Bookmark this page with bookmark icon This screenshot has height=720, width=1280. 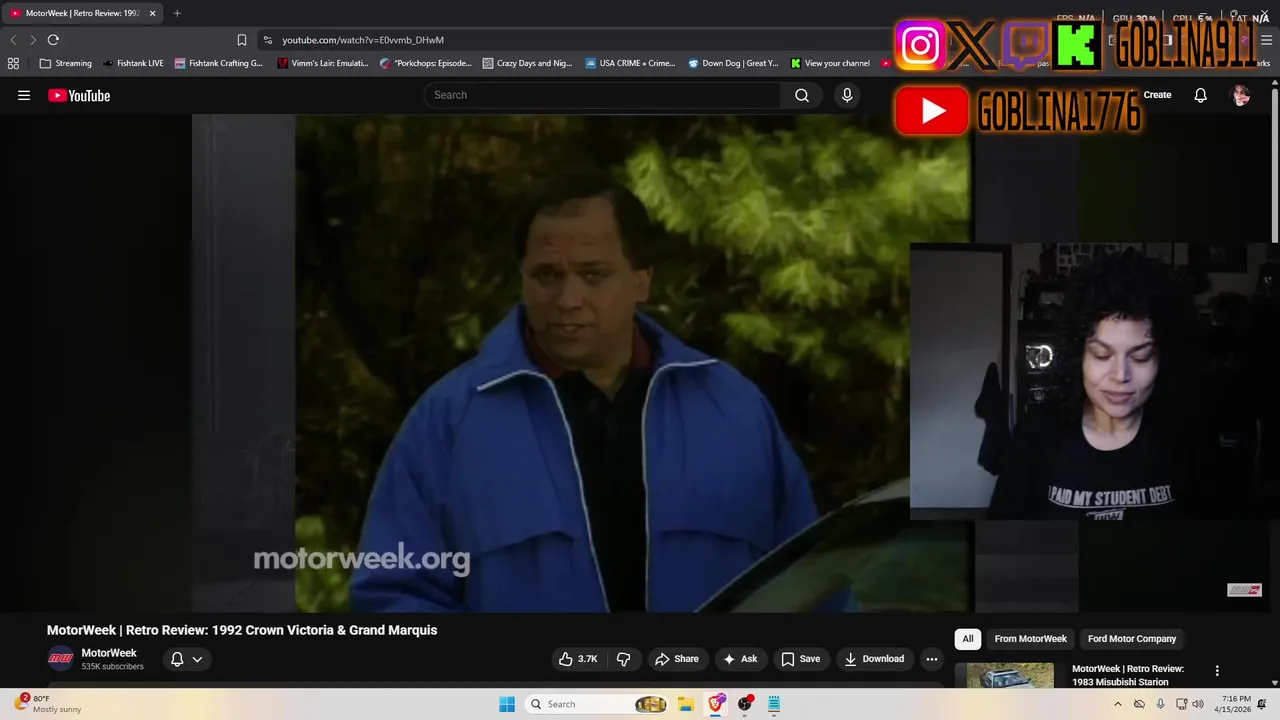coord(241,40)
